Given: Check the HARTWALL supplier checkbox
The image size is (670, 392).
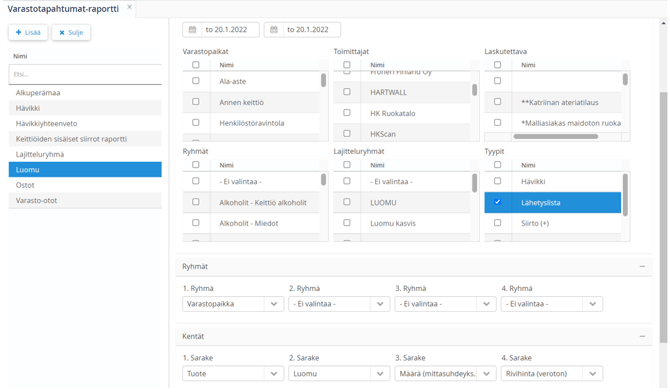Looking at the screenshot, I should pos(347,92).
